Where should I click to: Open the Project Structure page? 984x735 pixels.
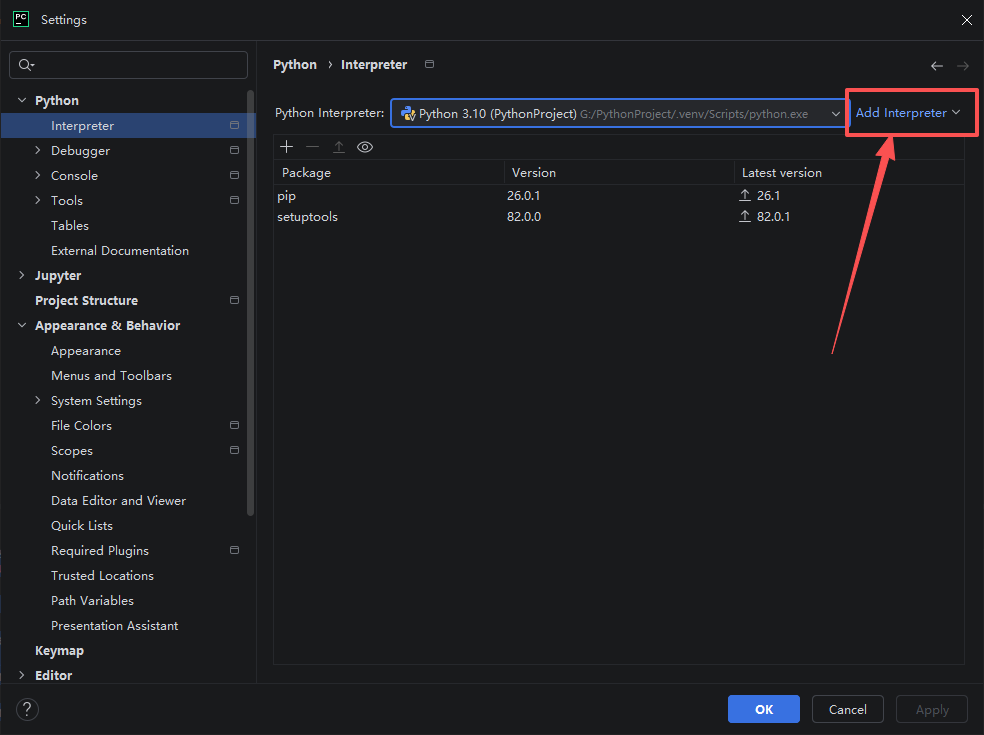(87, 301)
